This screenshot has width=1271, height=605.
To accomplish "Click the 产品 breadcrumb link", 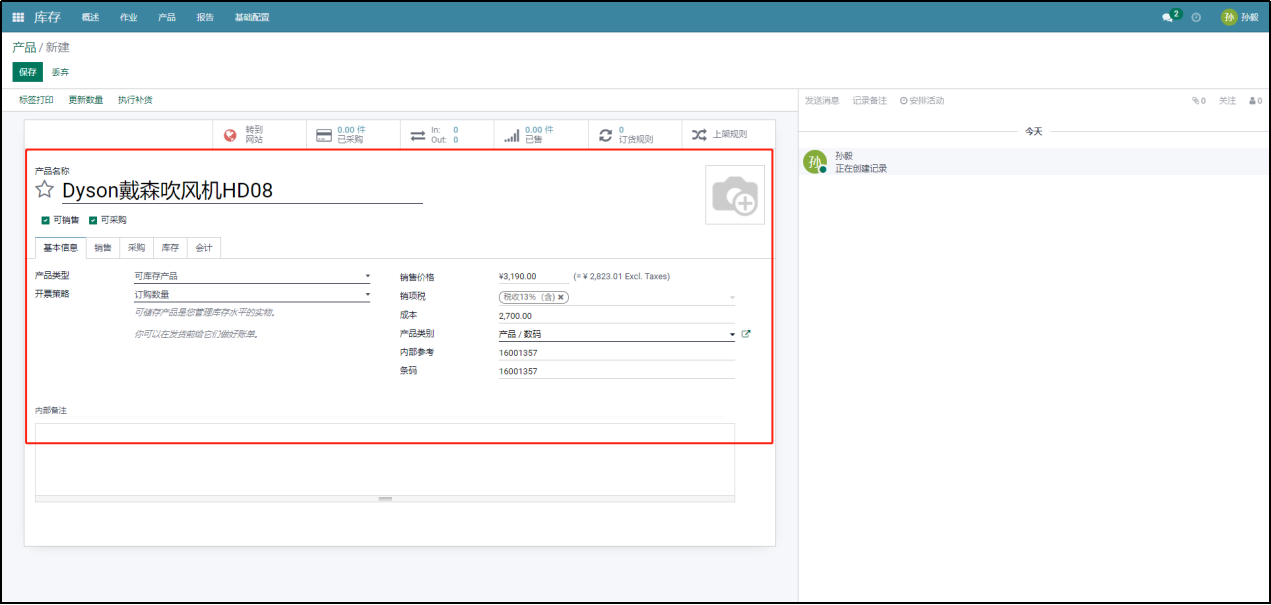I will 24,47.
